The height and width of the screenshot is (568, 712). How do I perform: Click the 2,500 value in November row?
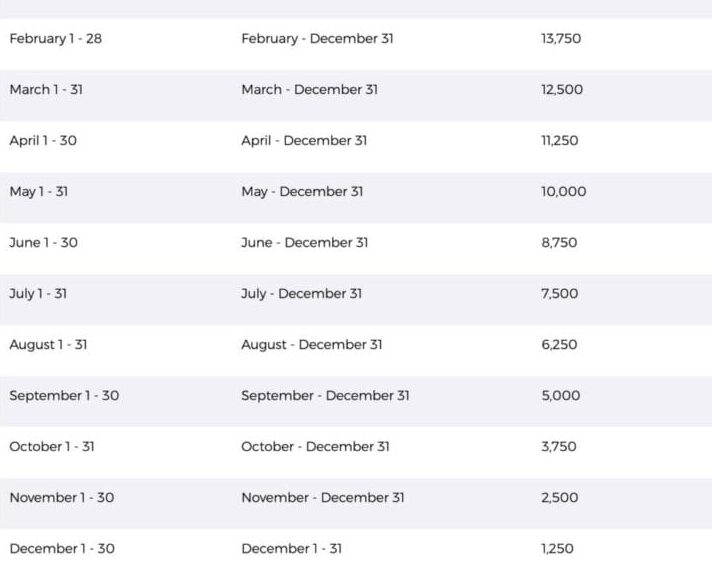559,497
